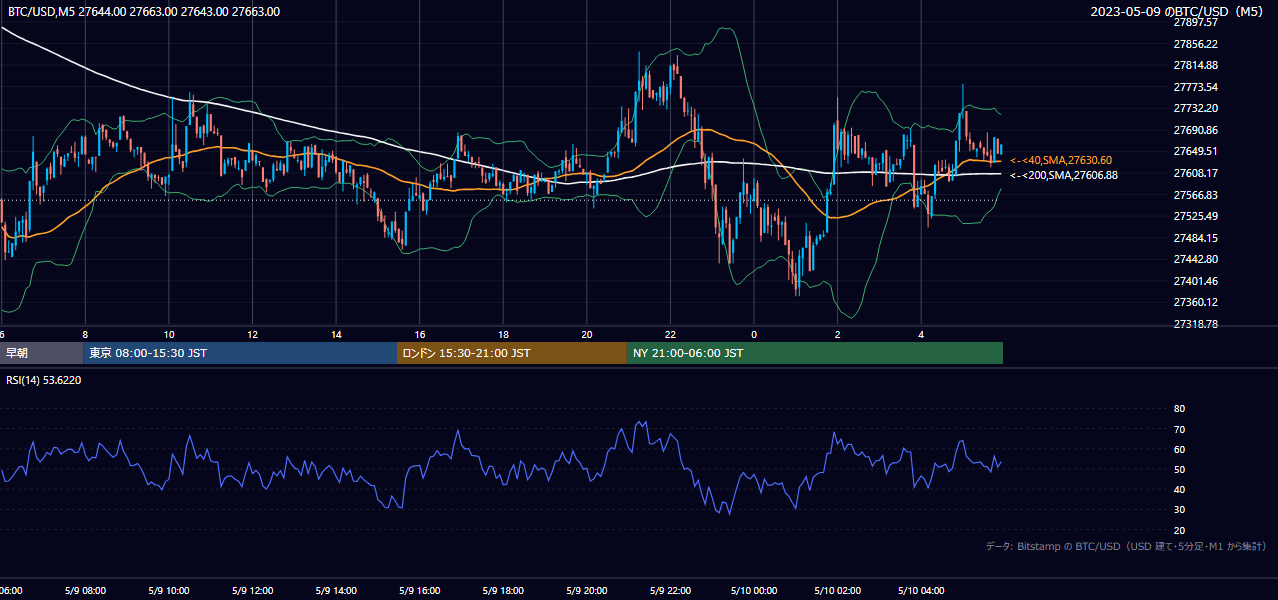Click the 5/9 18:00 date label

click(x=504, y=591)
